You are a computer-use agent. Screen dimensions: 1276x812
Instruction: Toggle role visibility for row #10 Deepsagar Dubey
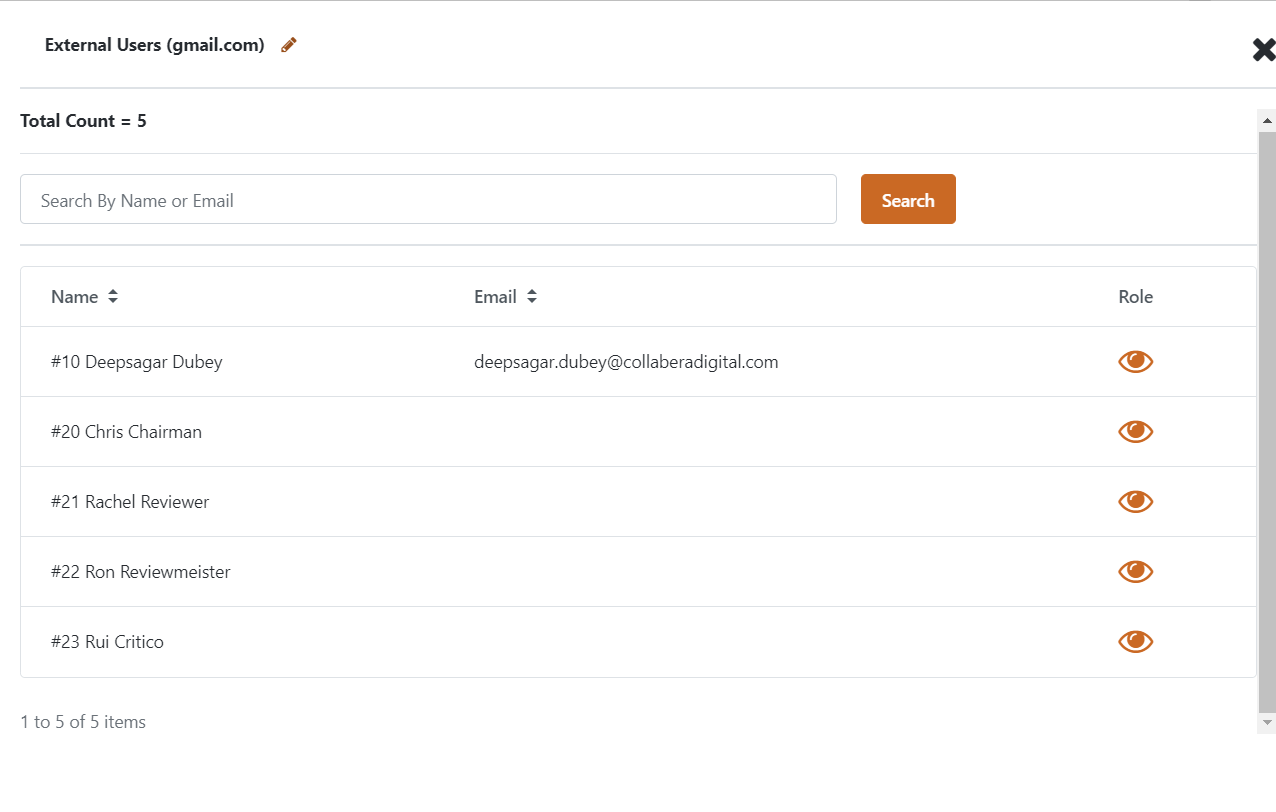coord(1135,361)
